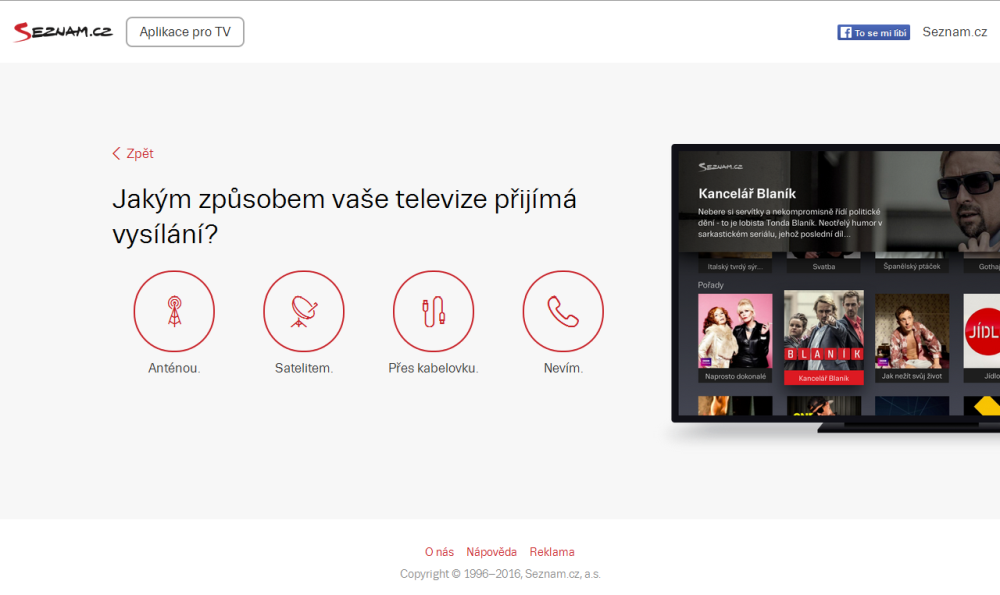Click the Seznam.cz link top right

[955, 31]
